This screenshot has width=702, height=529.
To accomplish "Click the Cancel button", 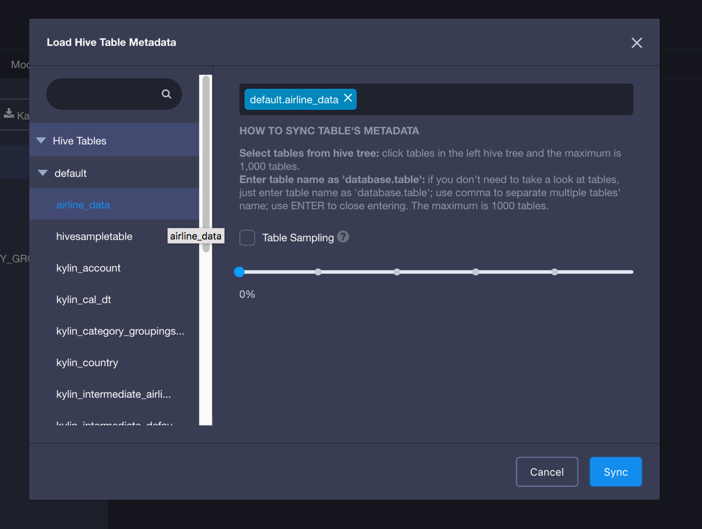I will [x=546, y=472].
